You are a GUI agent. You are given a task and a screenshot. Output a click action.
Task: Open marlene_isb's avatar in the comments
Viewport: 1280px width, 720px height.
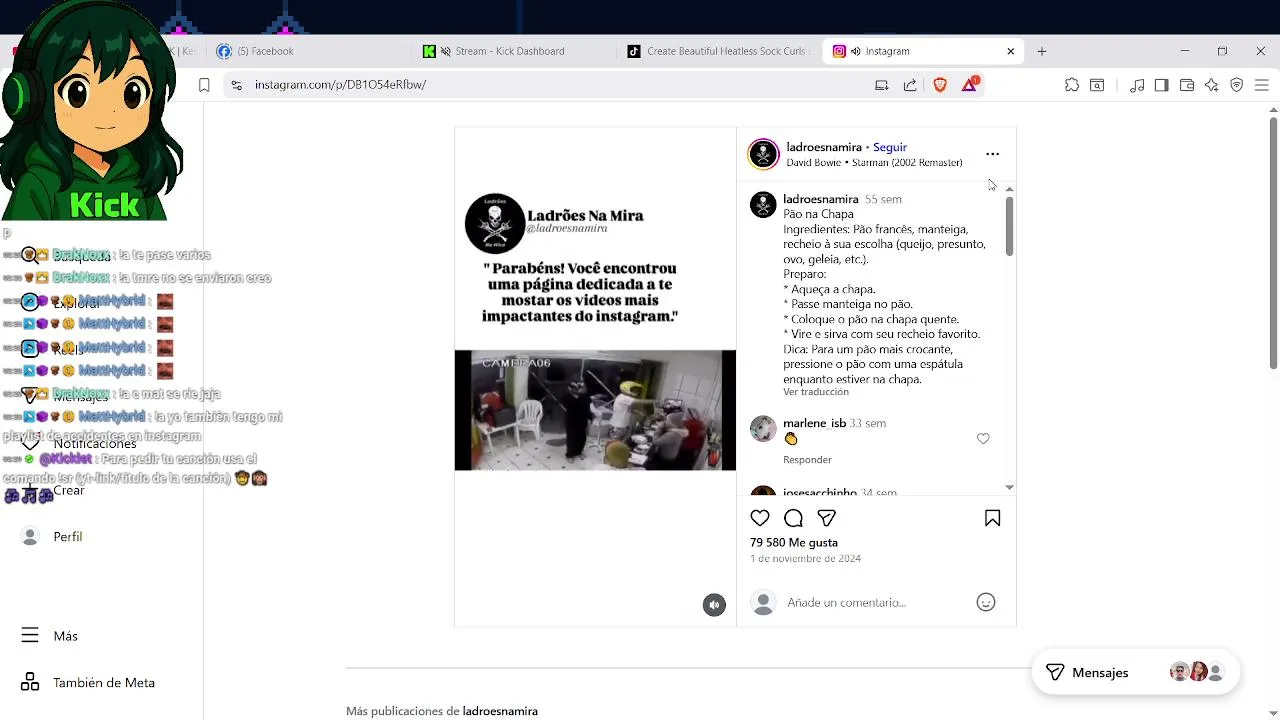click(763, 428)
